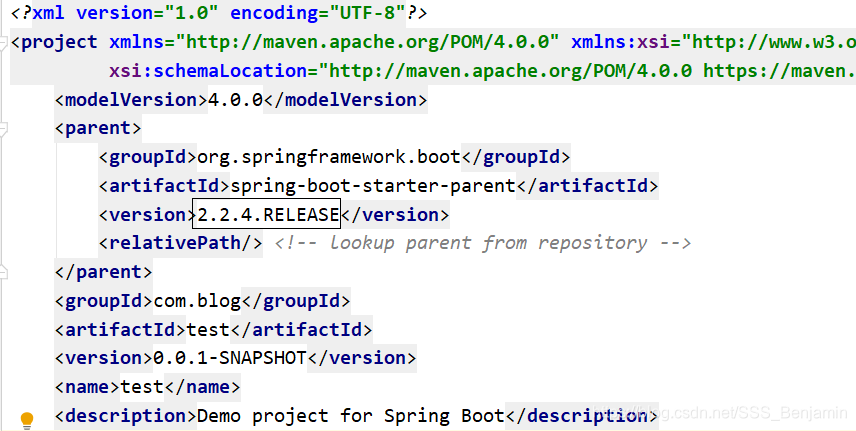The image size is (856, 431).
Task: Click the xml version 1.0 value
Action: [x=191, y=13]
